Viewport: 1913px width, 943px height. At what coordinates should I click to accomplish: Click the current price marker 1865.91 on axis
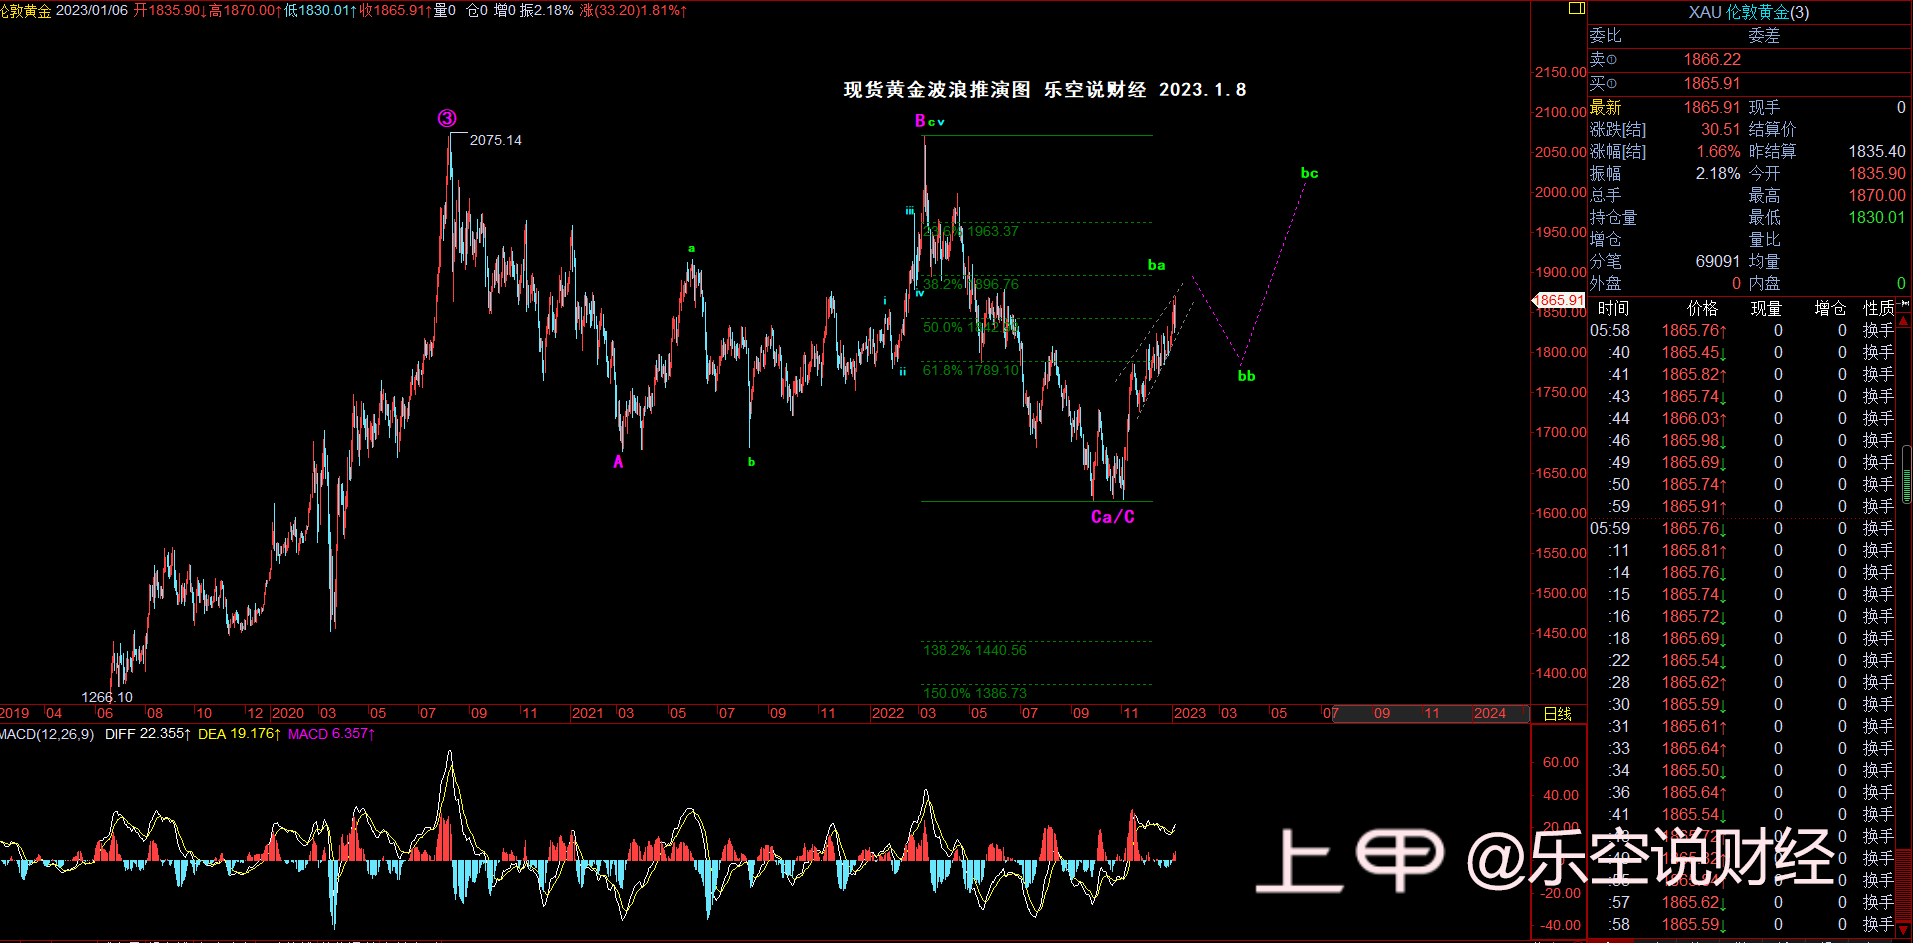1560,300
